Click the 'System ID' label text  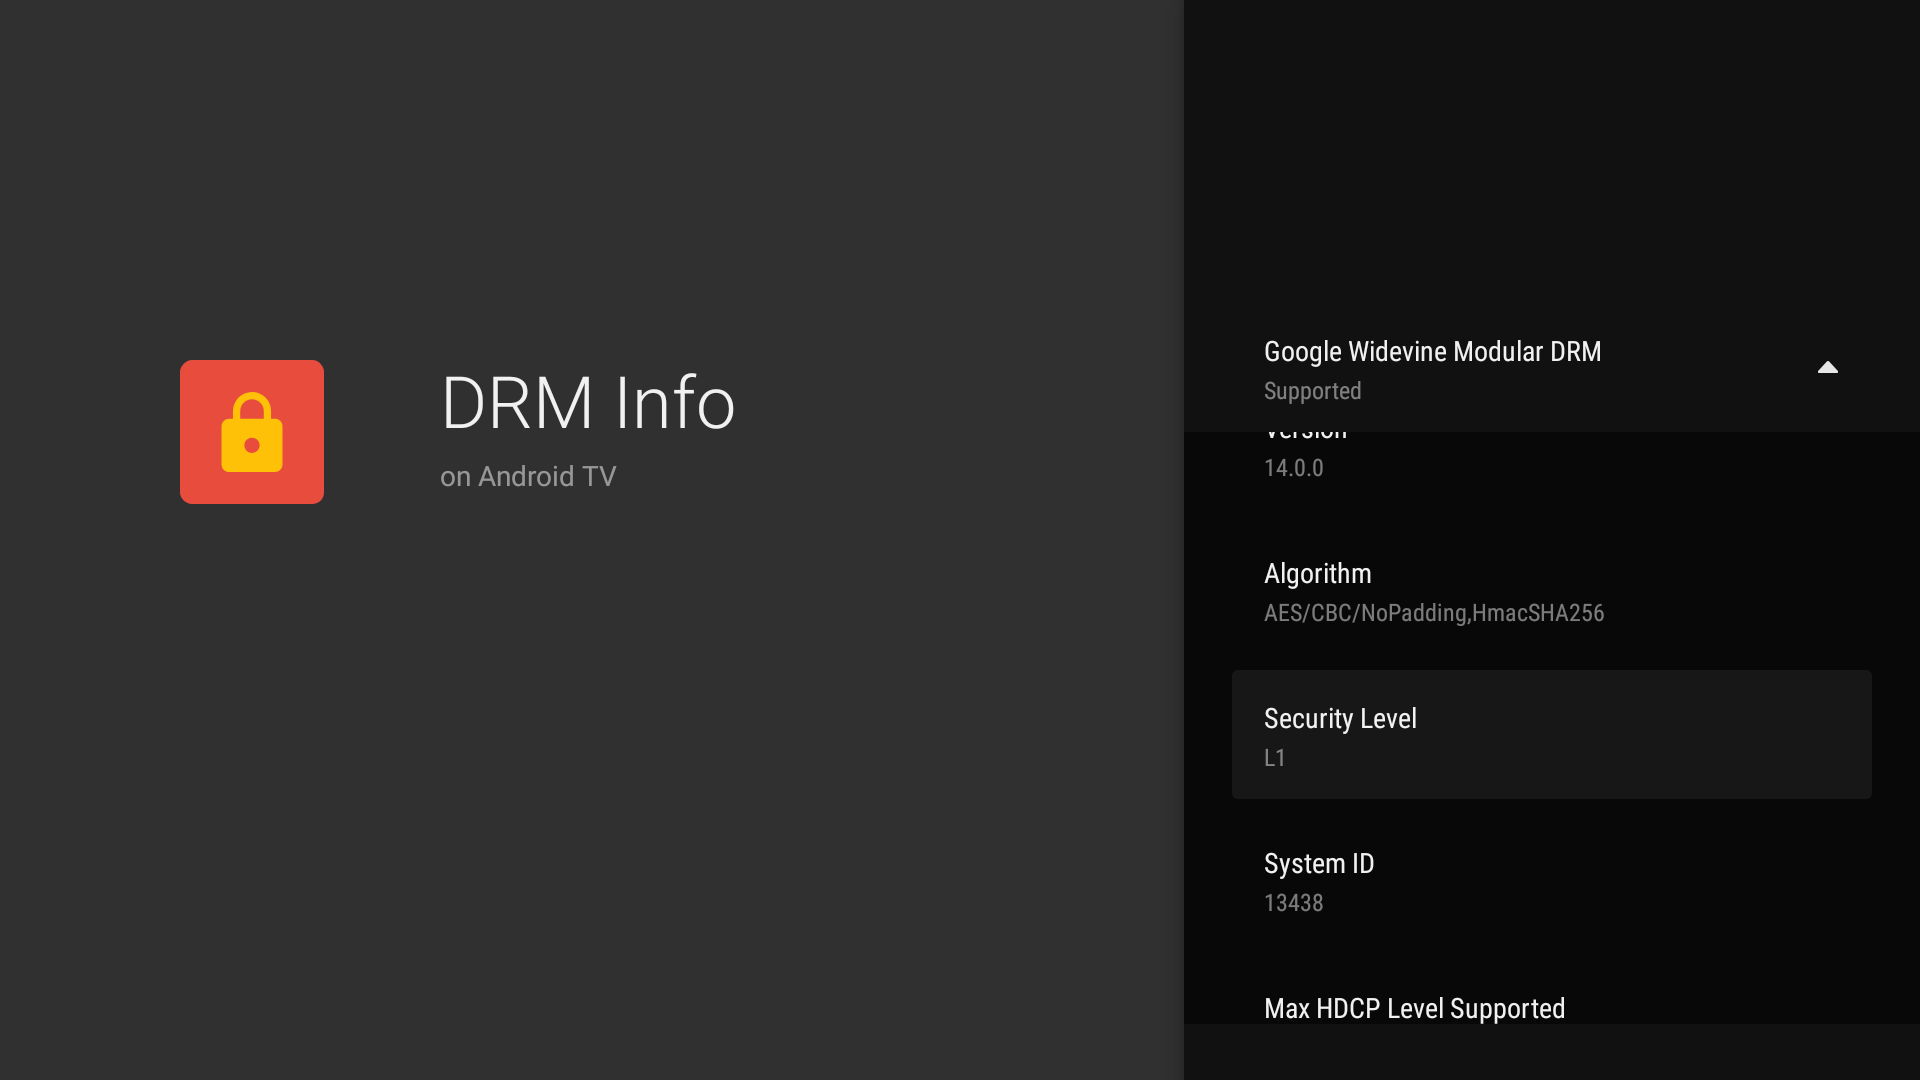pos(1318,864)
